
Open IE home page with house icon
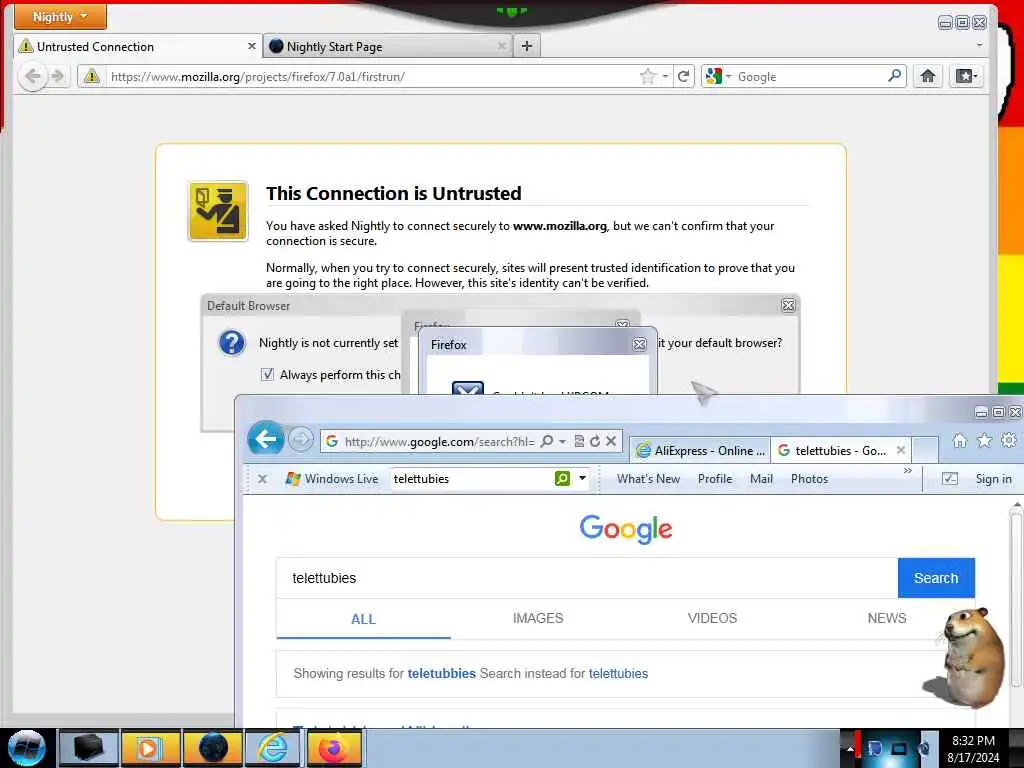[959, 441]
